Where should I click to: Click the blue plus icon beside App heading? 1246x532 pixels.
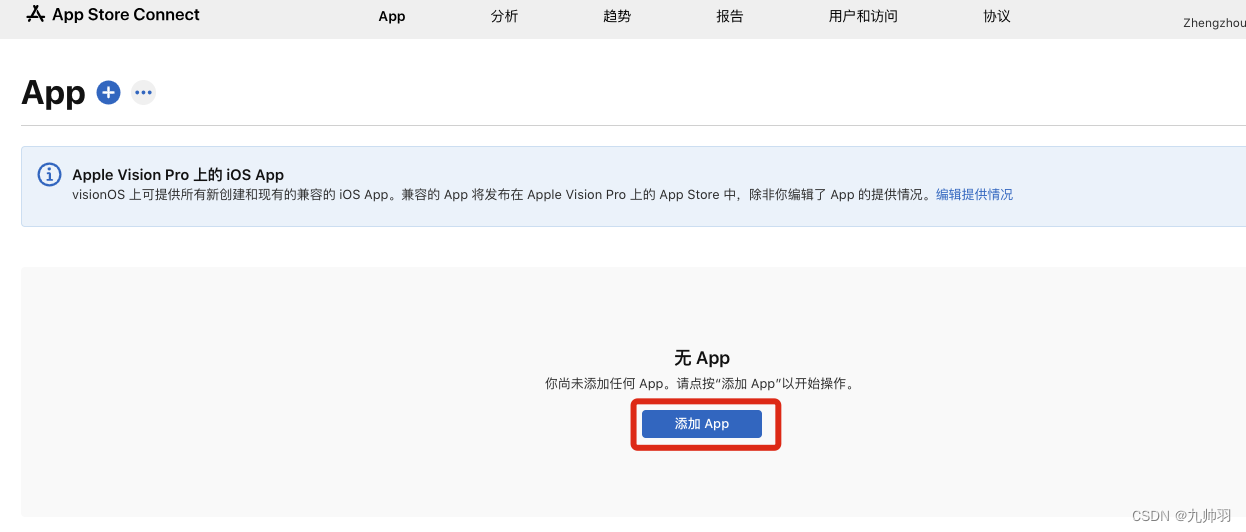click(108, 92)
